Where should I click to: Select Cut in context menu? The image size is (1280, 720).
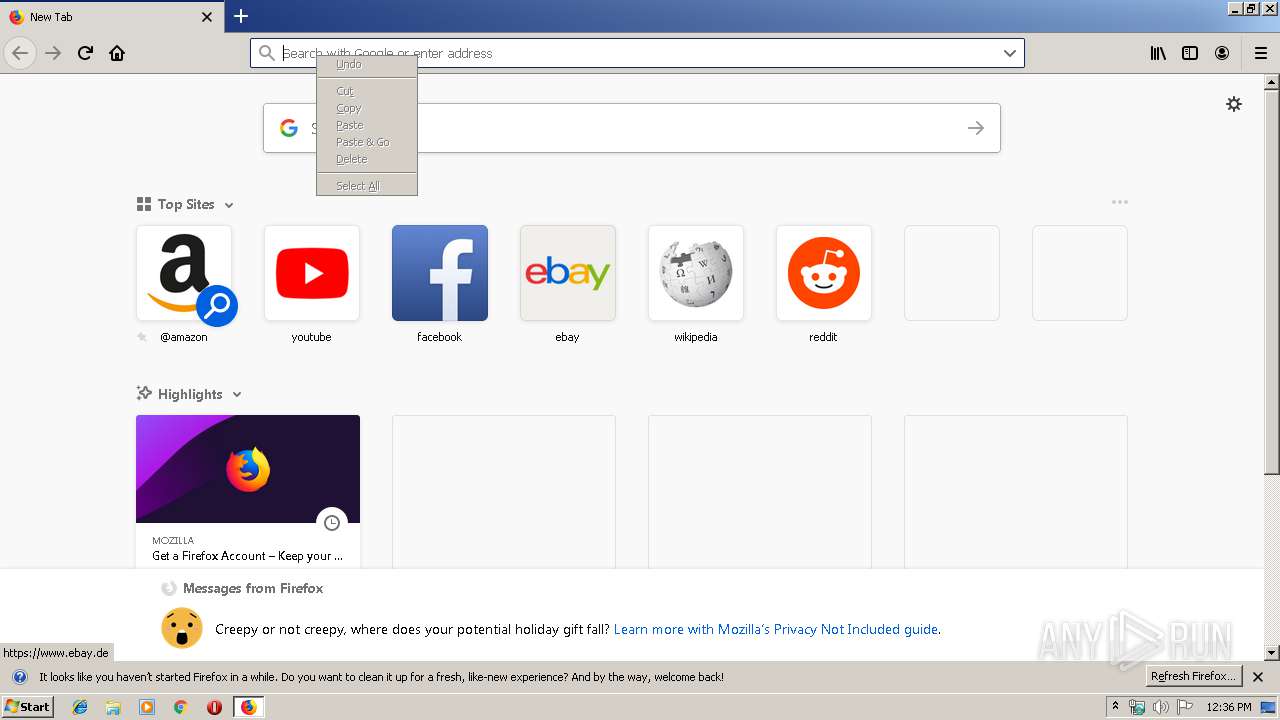point(367,91)
